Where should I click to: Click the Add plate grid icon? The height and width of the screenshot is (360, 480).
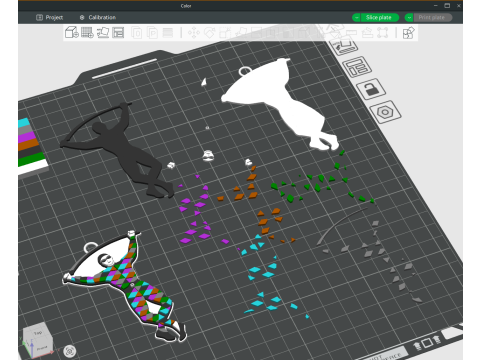(87, 33)
